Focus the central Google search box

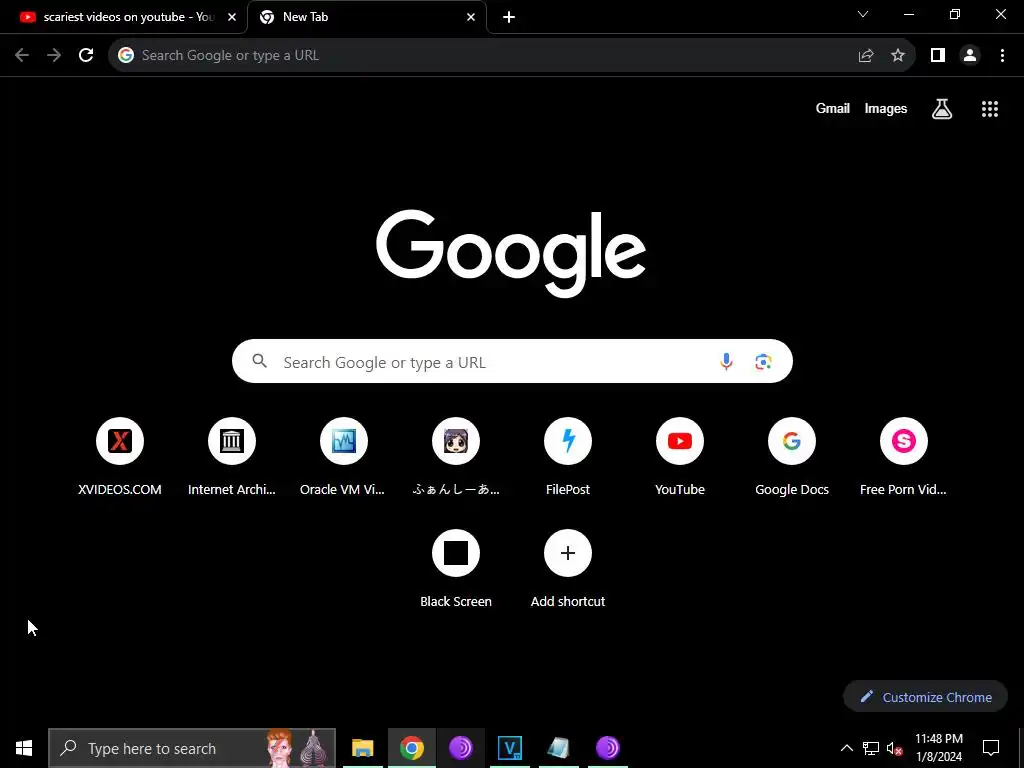pos(512,361)
